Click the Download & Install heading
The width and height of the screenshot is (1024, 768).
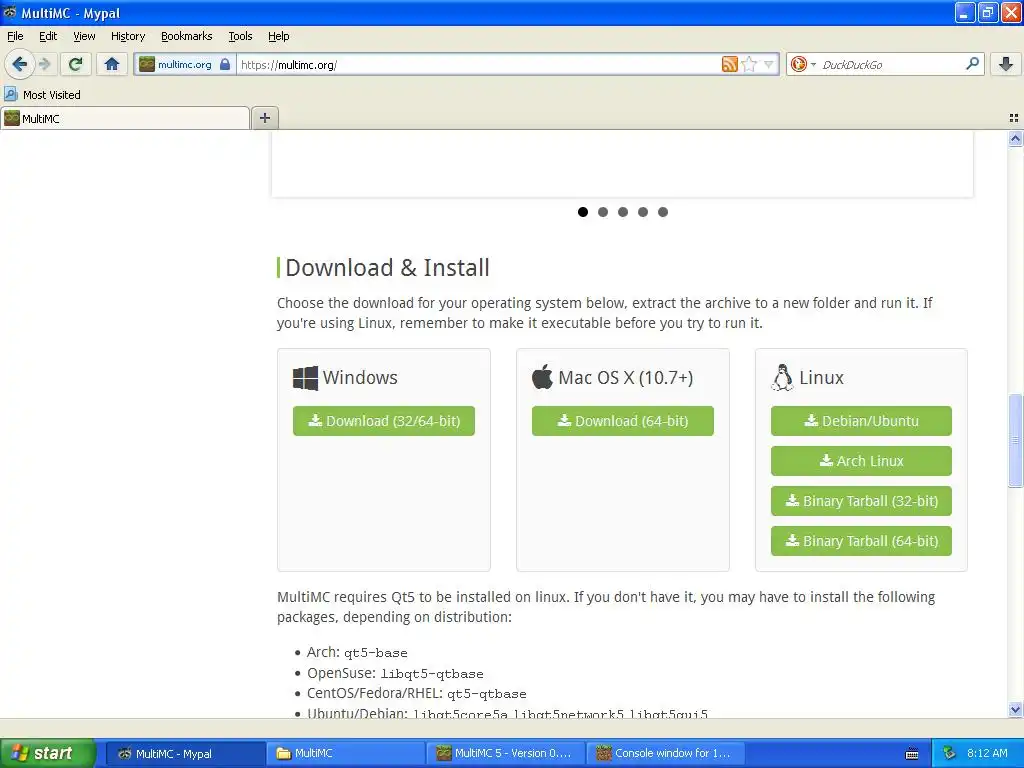tap(387, 268)
